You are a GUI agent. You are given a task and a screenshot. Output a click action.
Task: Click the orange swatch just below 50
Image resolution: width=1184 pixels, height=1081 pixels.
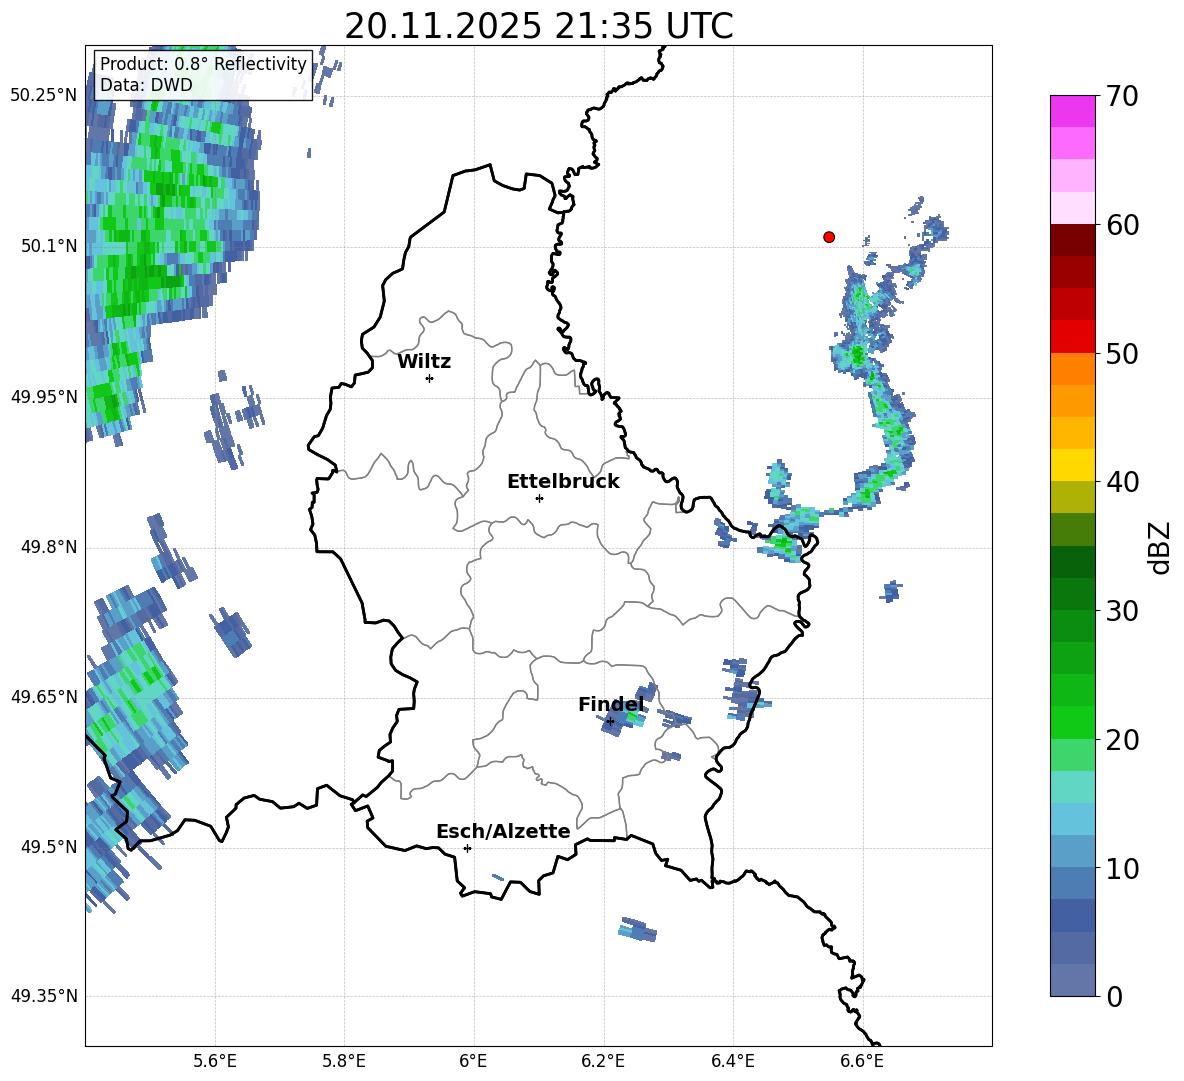coord(1072,369)
